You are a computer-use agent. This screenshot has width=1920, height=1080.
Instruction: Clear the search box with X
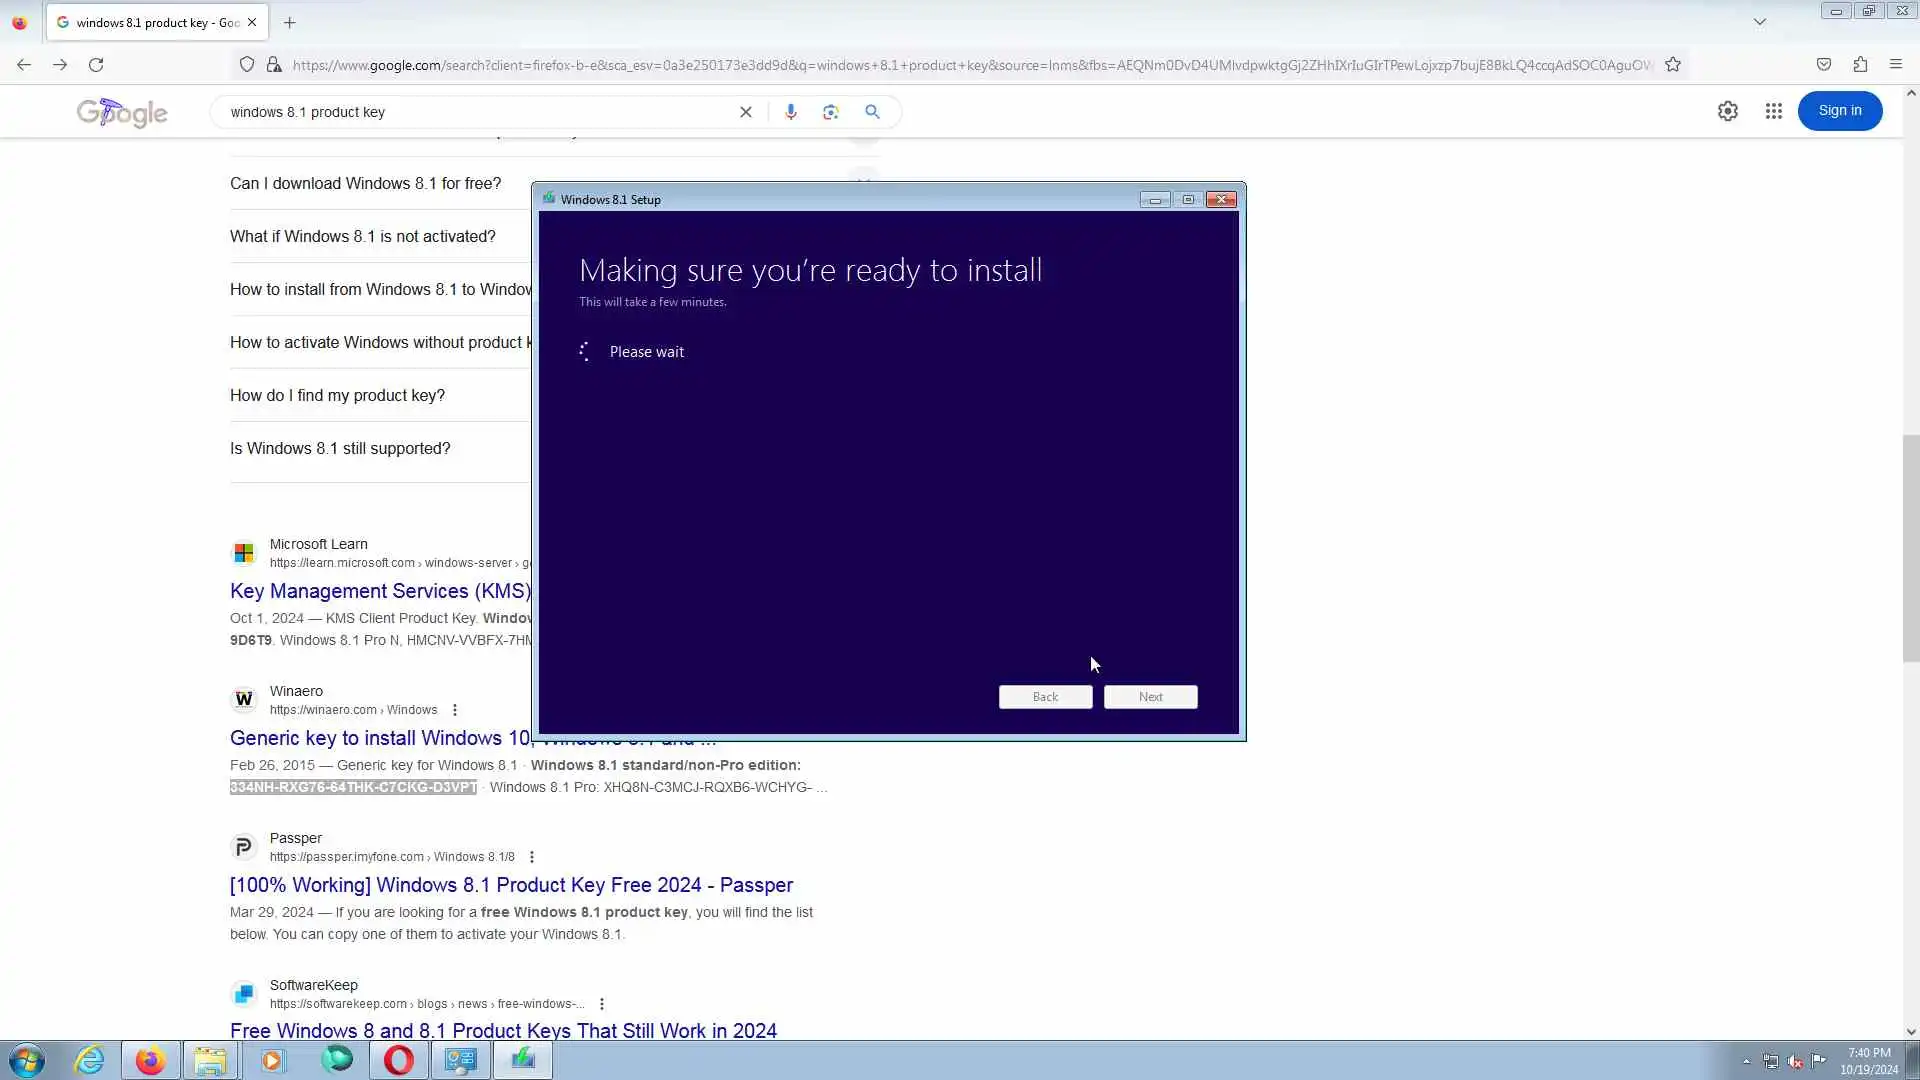(x=745, y=112)
